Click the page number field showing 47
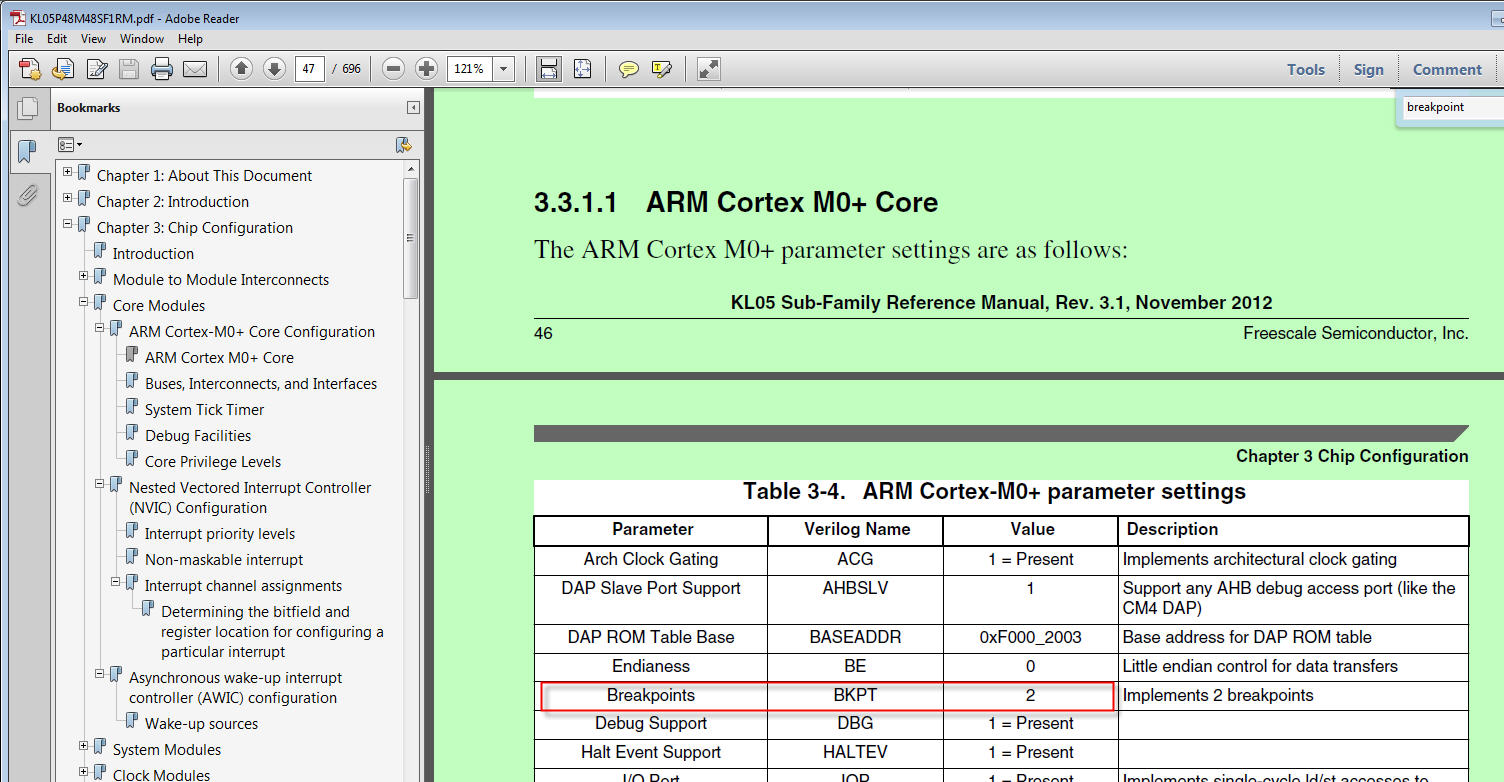 (309, 69)
